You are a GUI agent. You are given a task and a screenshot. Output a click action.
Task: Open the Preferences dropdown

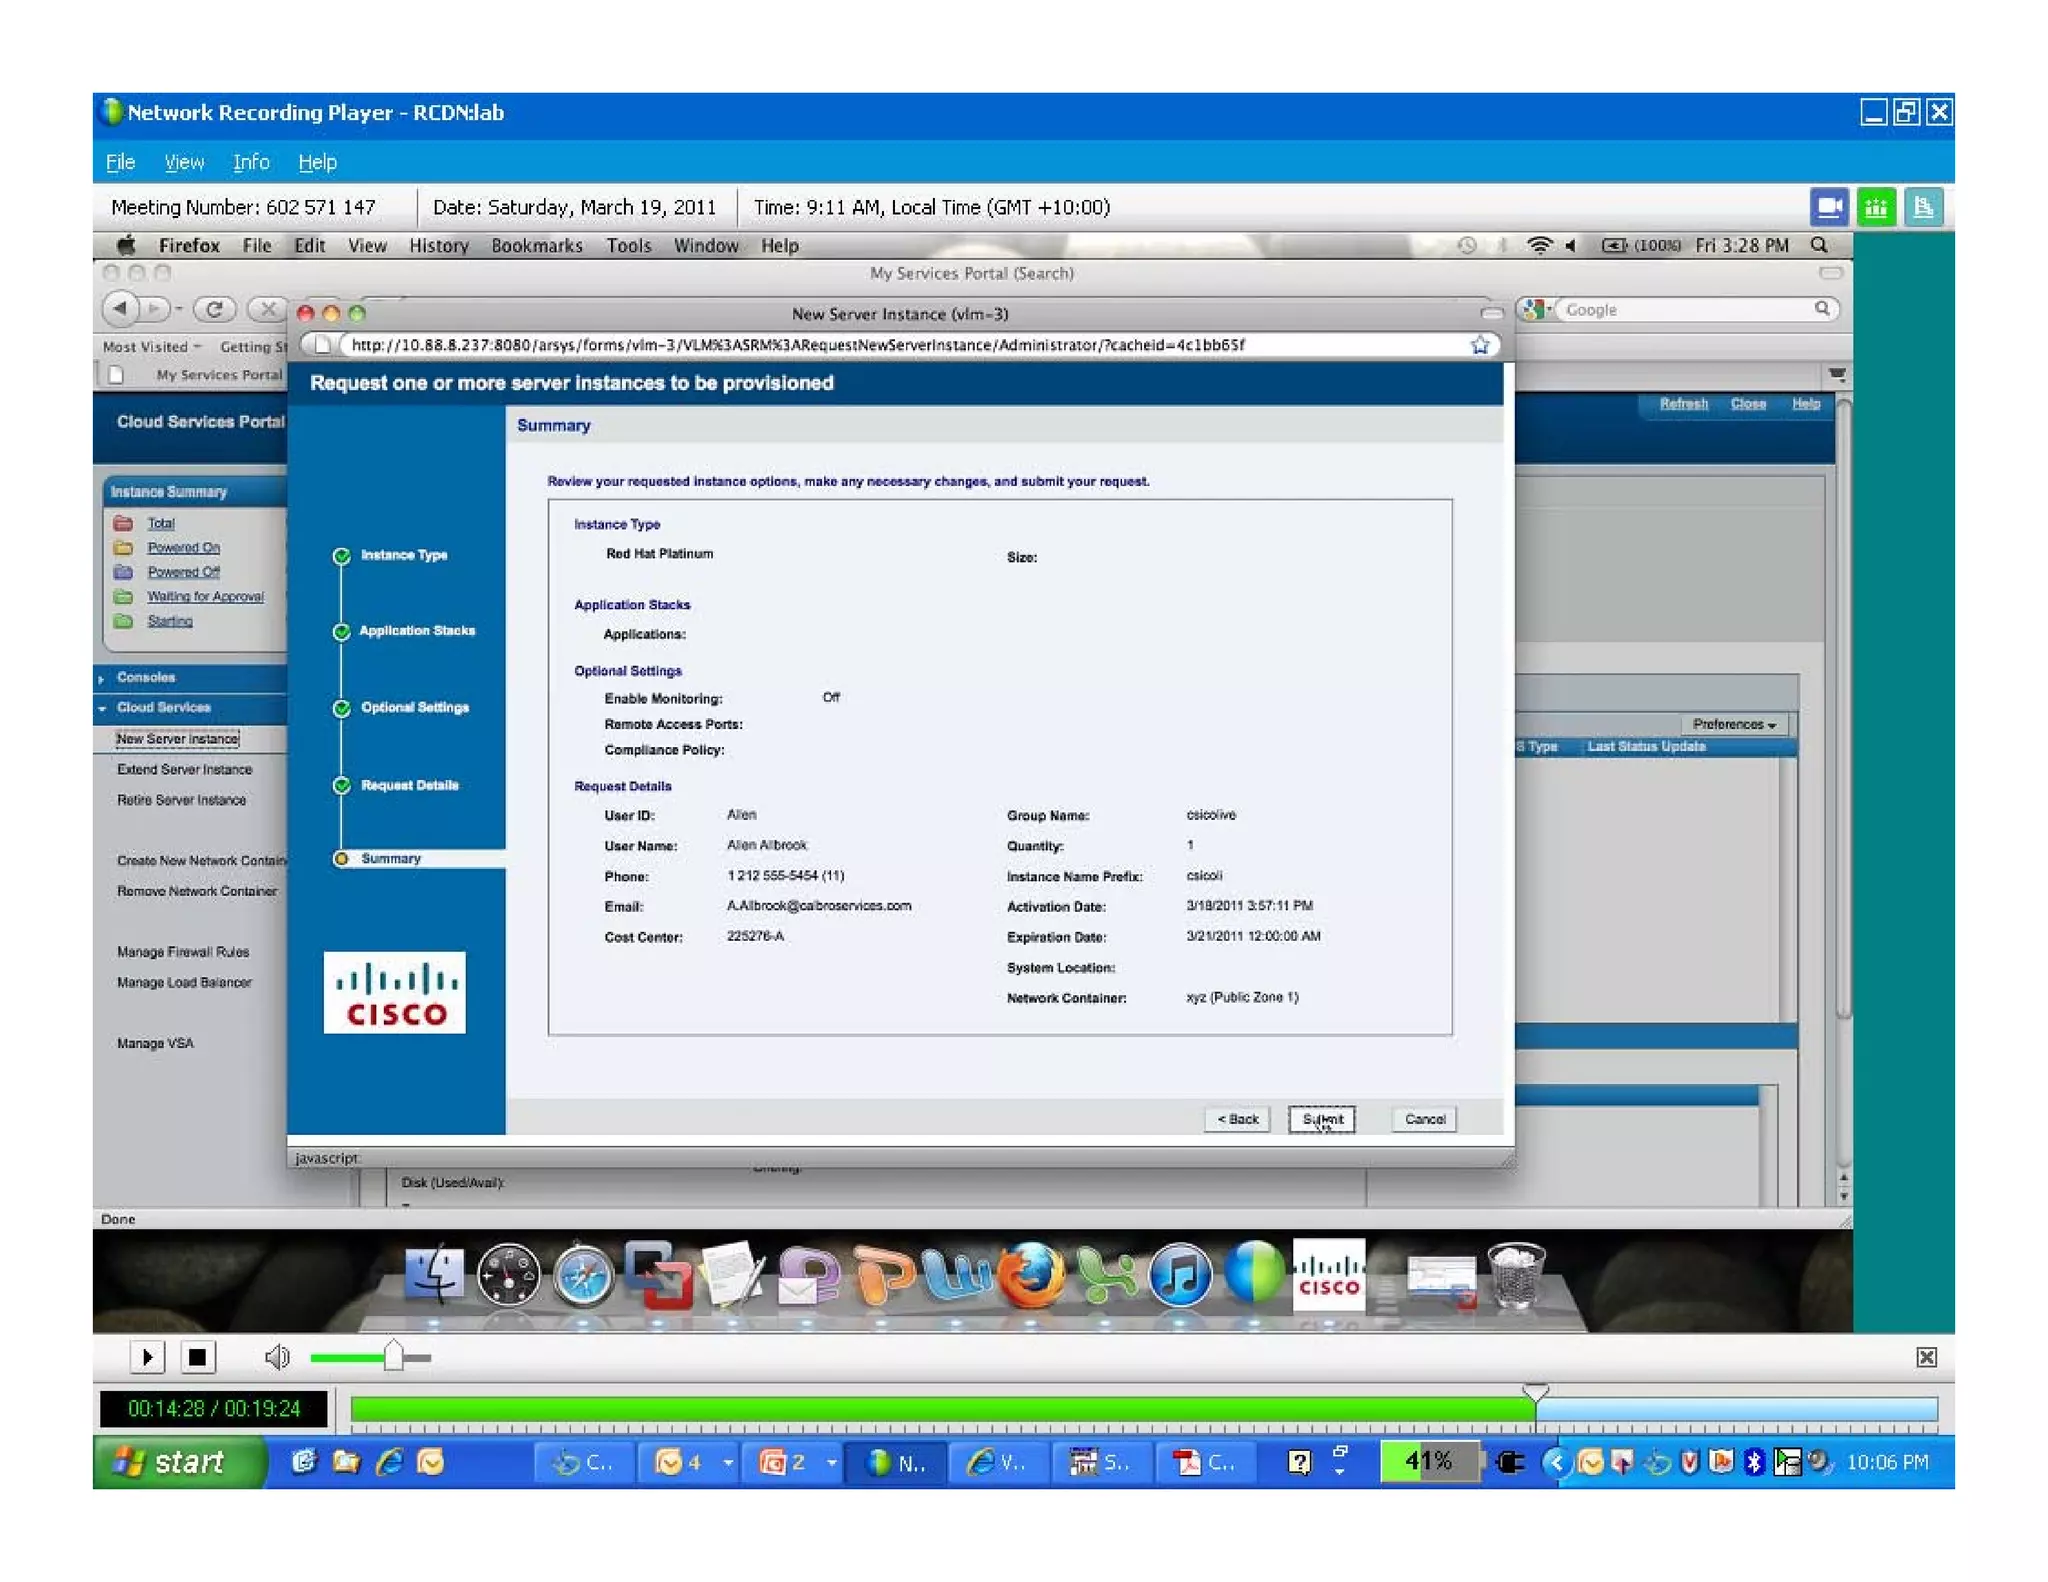coord(1734,724)
